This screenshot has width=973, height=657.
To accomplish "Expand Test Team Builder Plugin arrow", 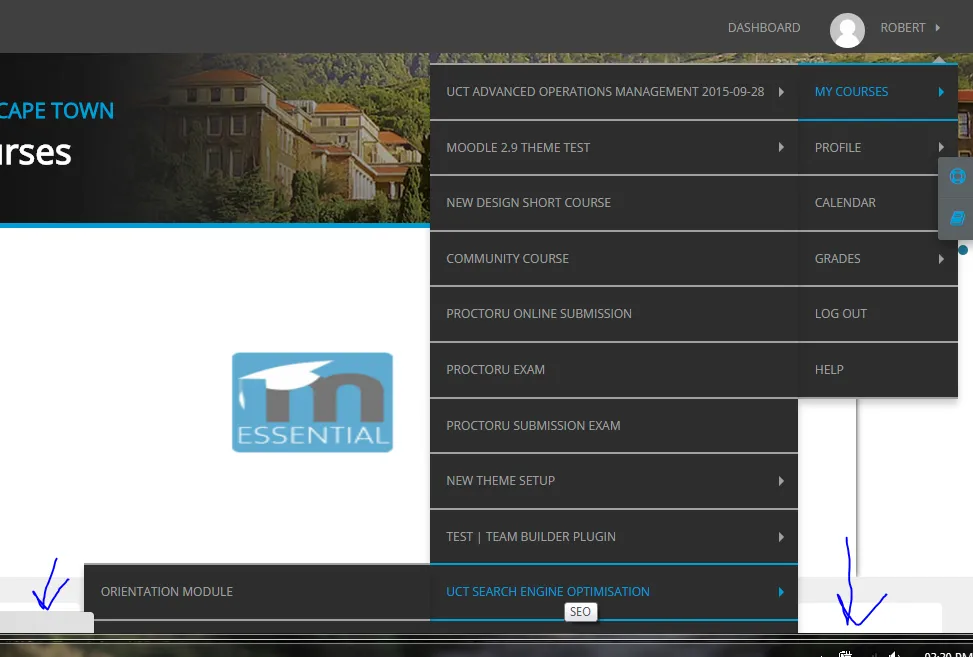I will click(781, 537).
